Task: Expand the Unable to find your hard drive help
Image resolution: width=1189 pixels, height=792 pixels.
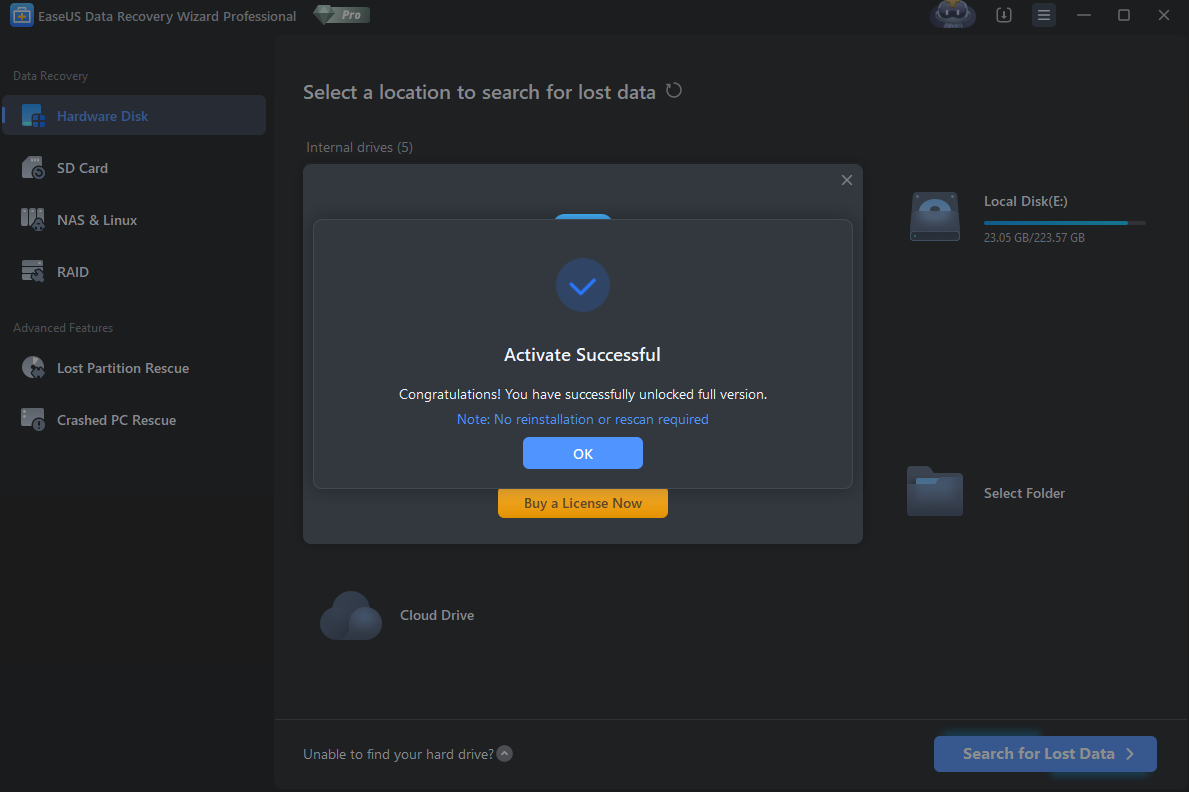Action: (x=504, y=753)
